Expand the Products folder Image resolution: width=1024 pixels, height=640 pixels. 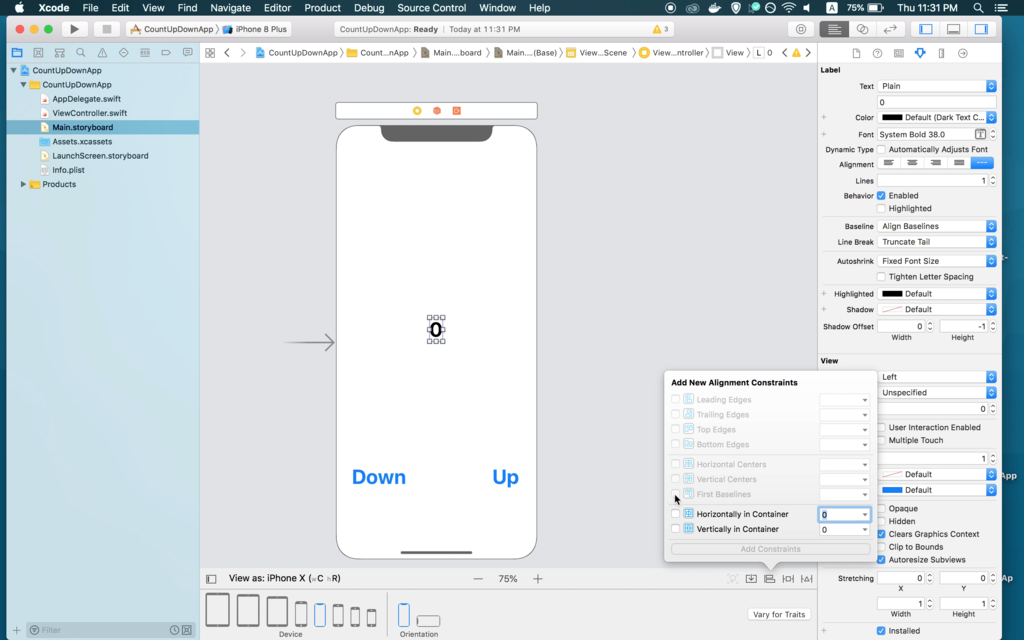click(x=24, y=184)
